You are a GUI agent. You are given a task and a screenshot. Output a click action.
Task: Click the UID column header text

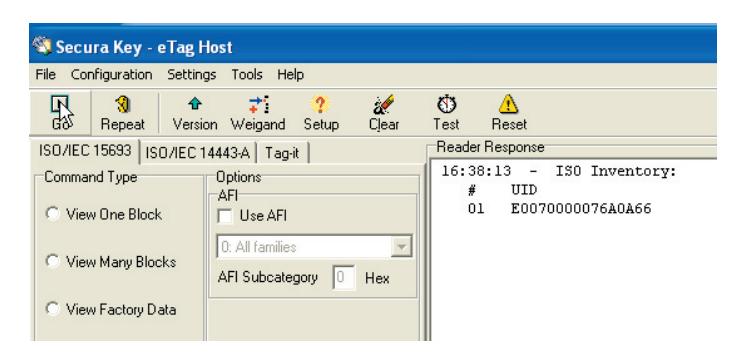tap(524, 190)
